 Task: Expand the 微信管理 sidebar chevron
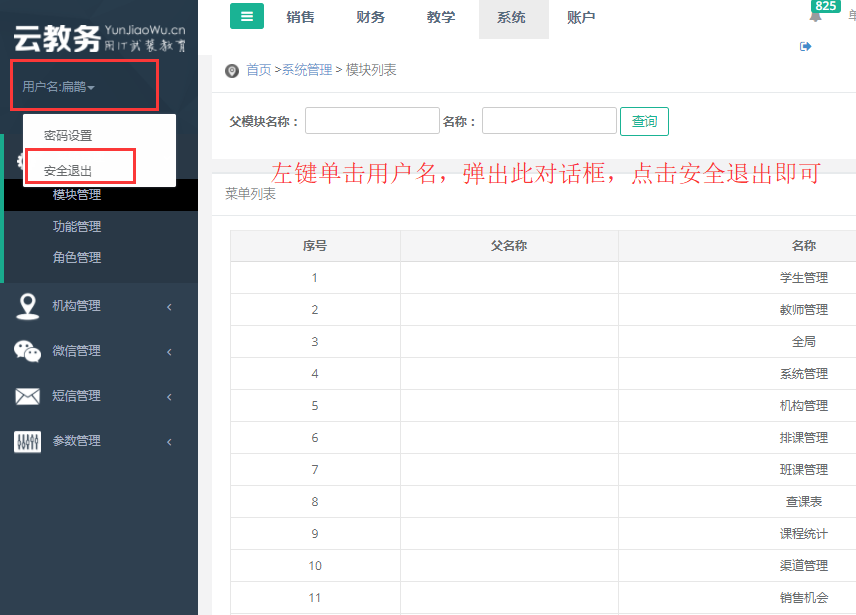[x=169, y=352]
